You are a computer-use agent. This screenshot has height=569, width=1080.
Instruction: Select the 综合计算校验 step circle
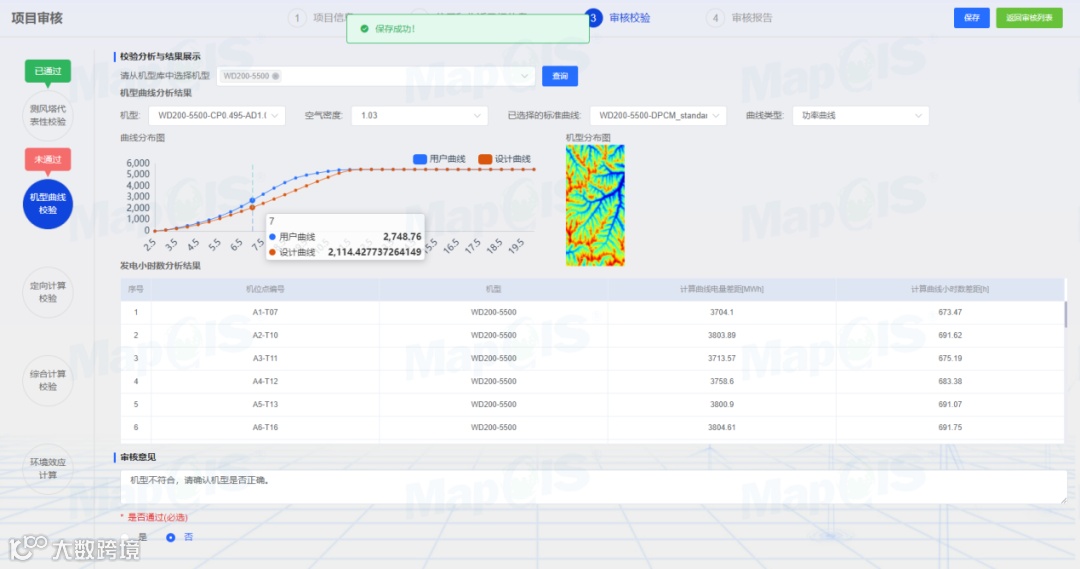pyautogui.click(x=48, y=380)
